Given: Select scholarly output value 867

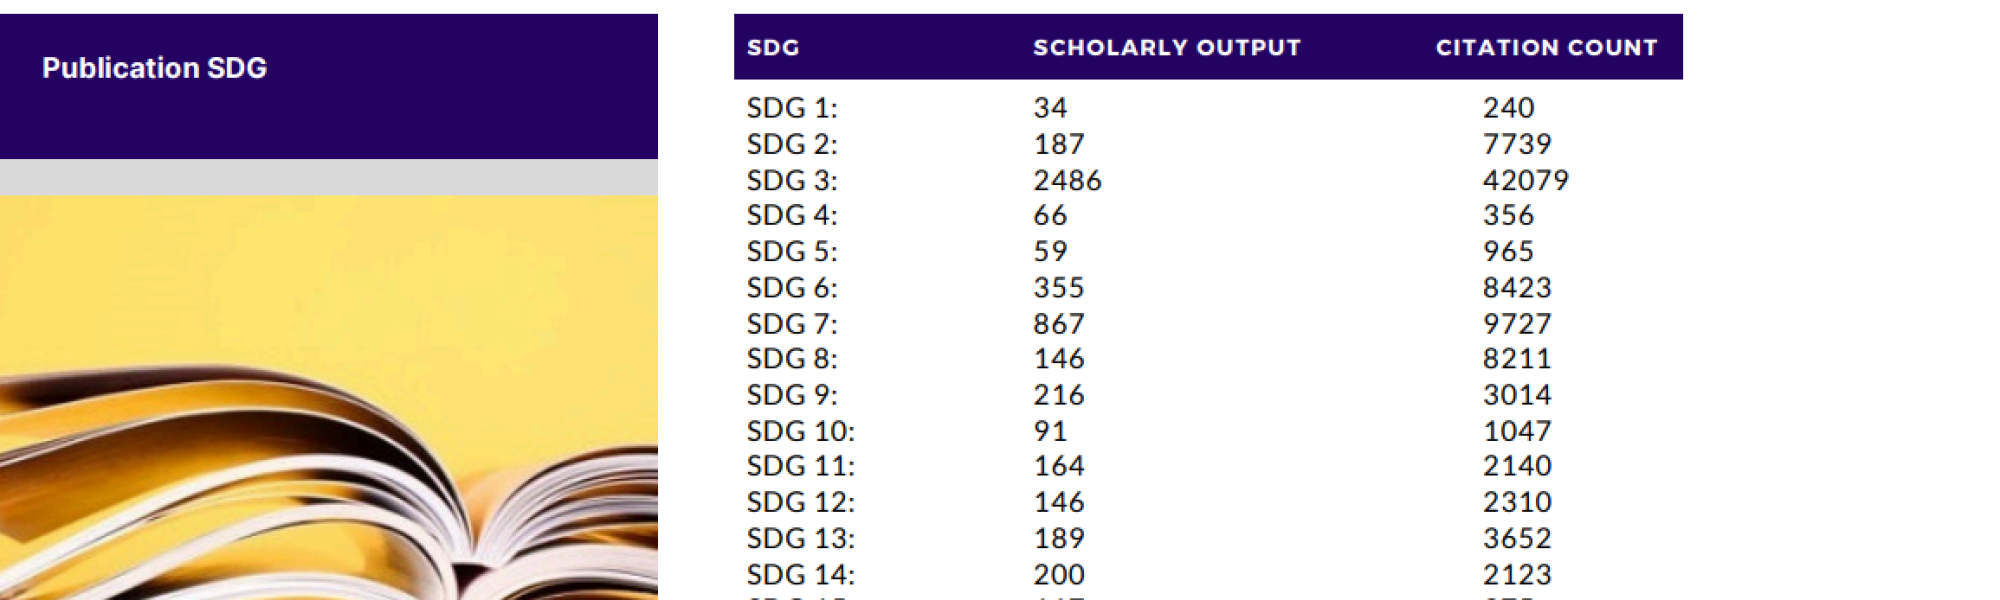Looking at the screenshot, I should (x=1058, y=324).
